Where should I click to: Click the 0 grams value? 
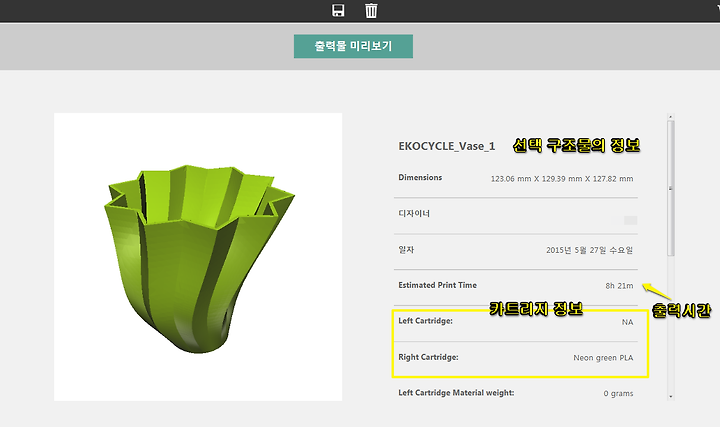point(618,393)
